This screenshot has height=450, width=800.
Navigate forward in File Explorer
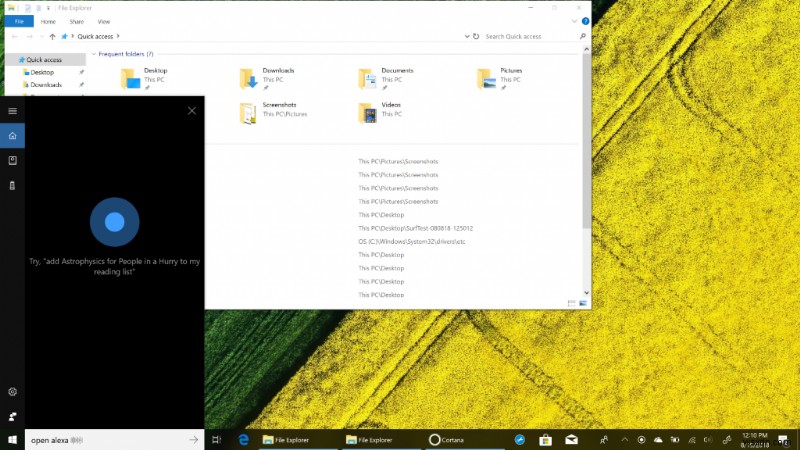30,36
